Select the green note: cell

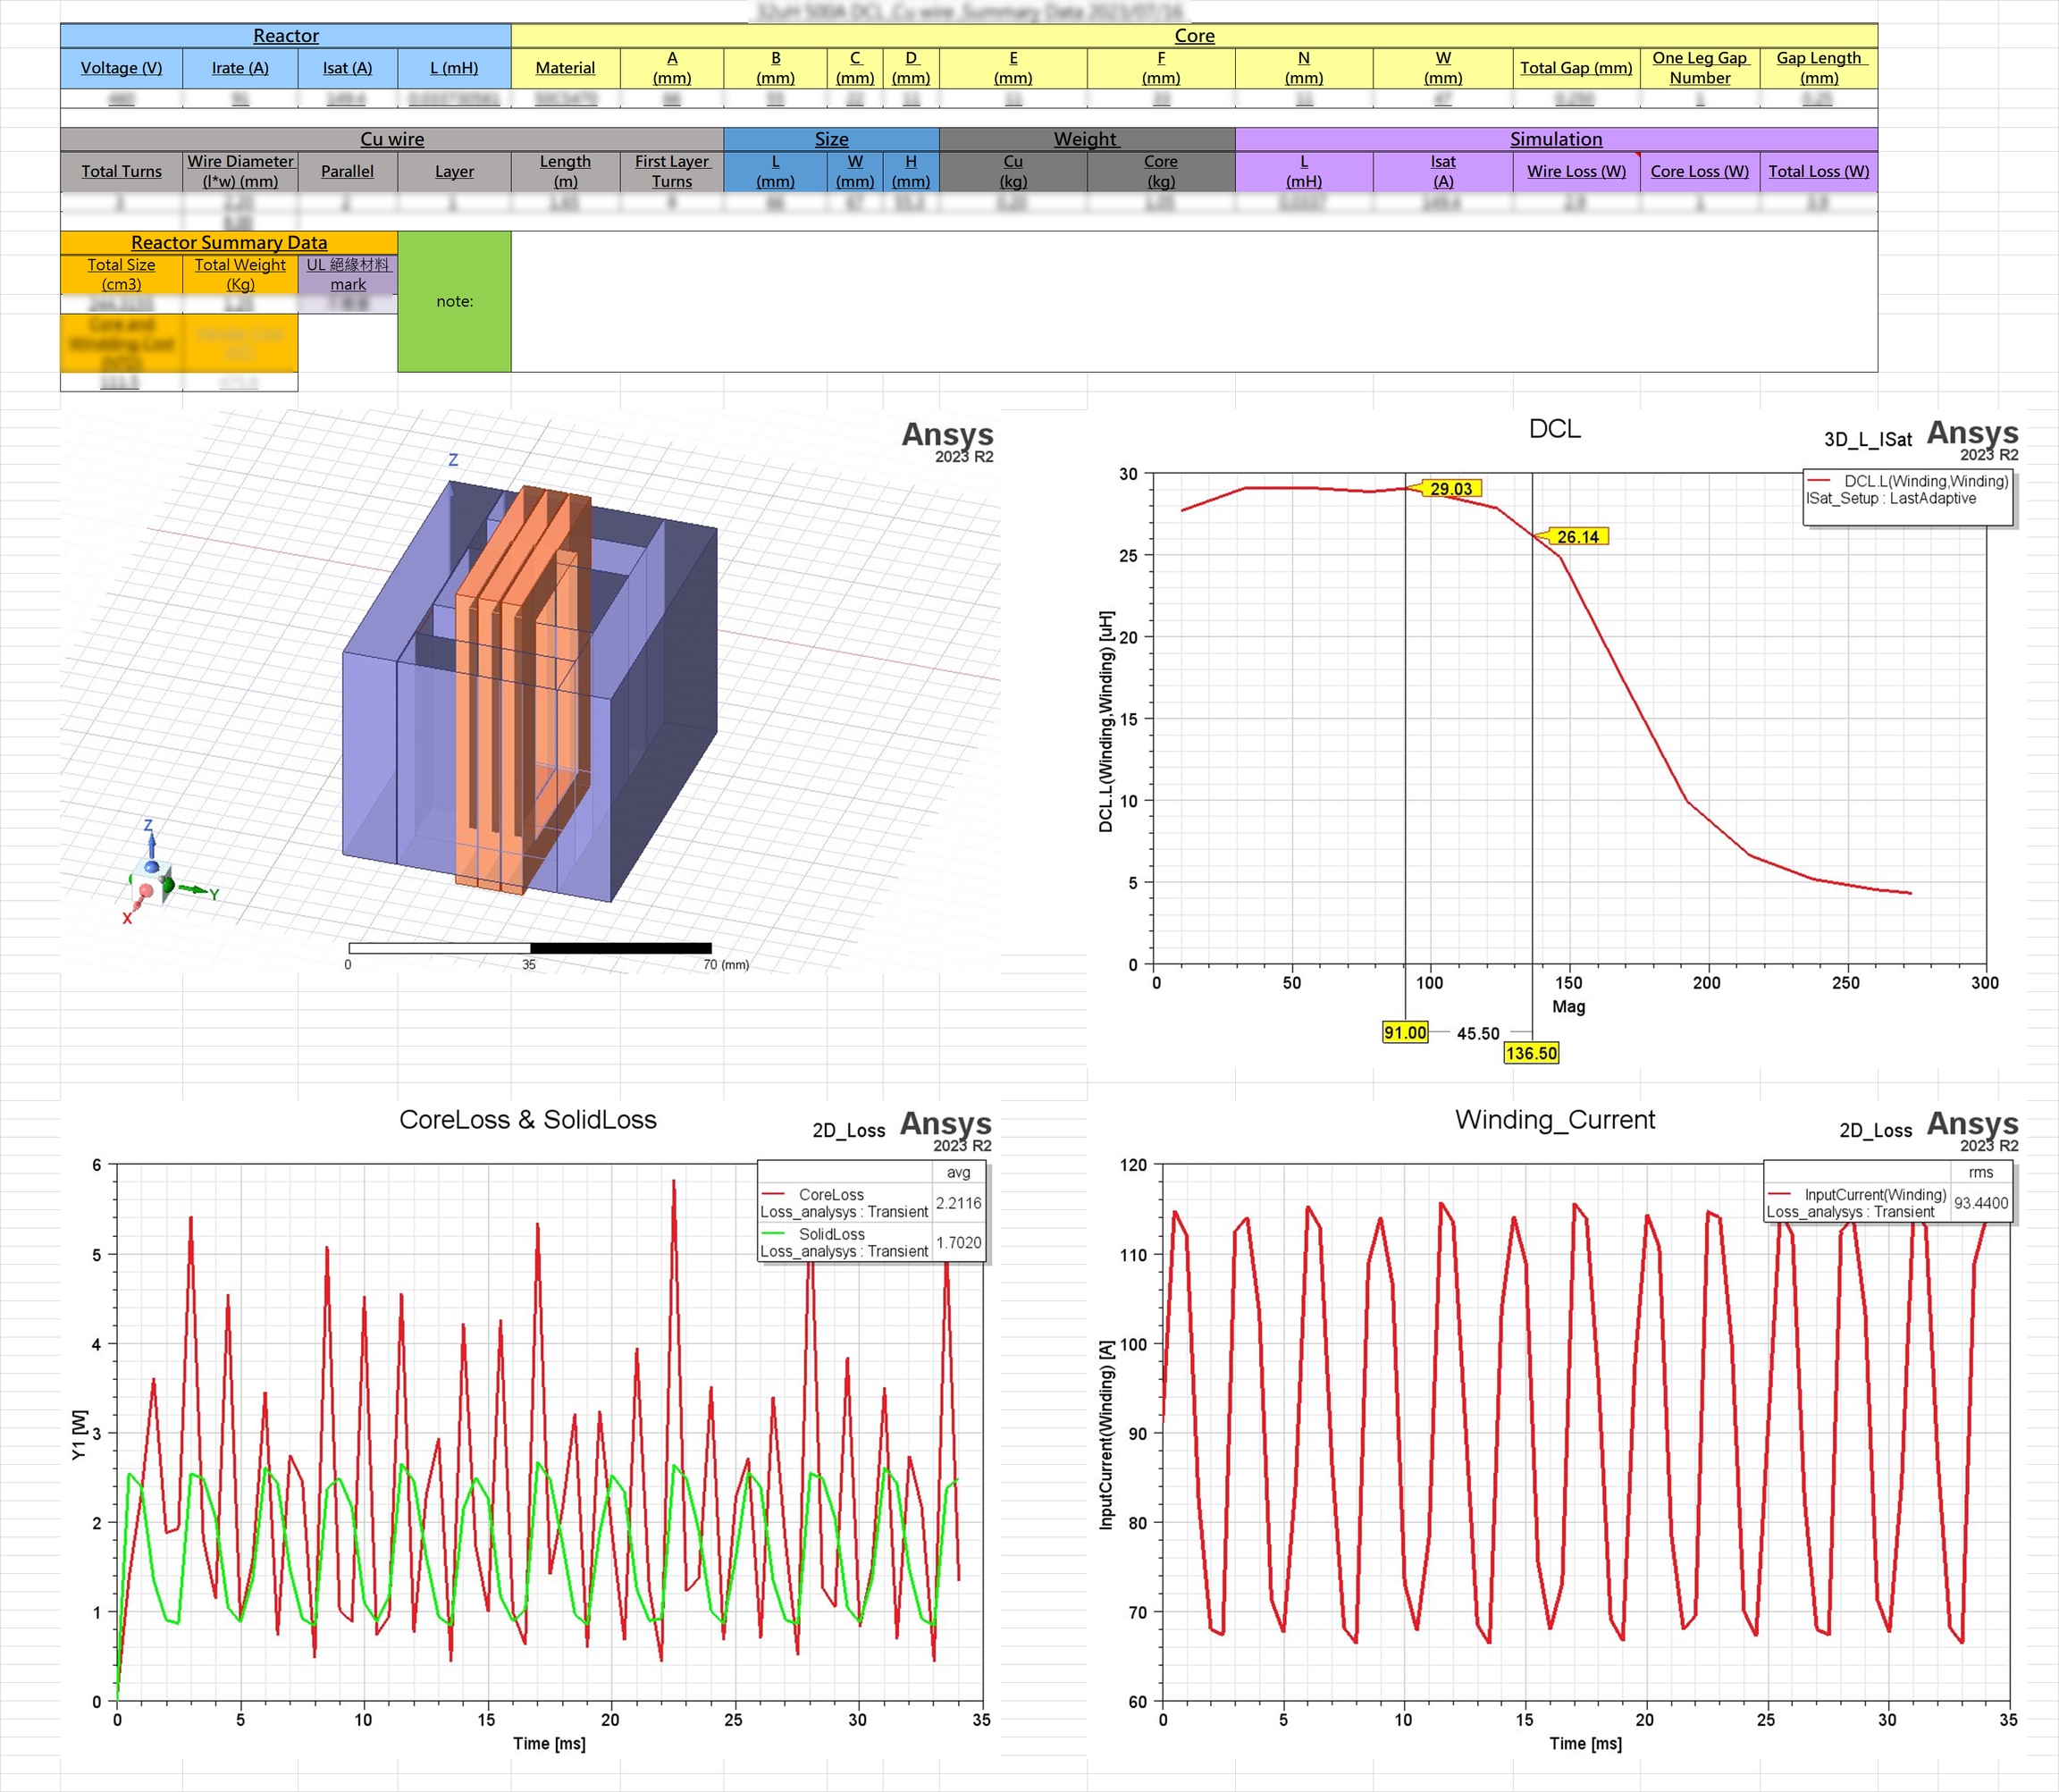tap(454, 301)
